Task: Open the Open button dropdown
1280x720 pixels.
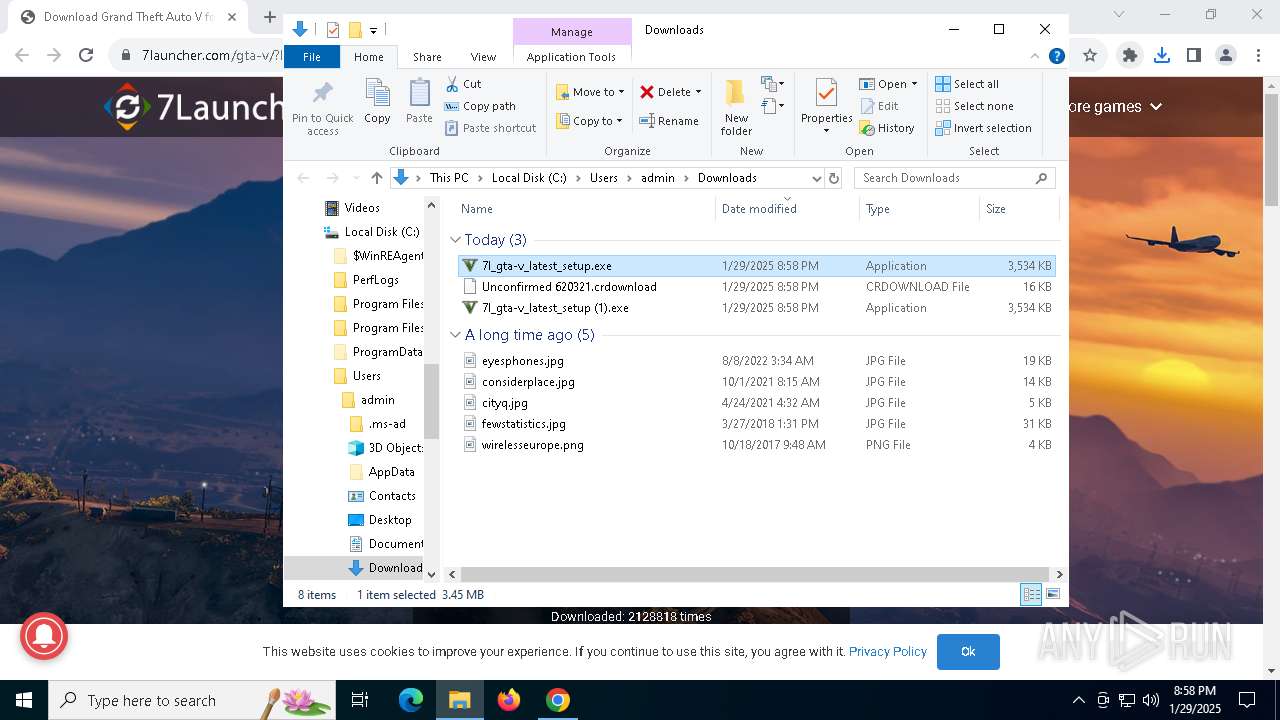Action: point(914,84)
